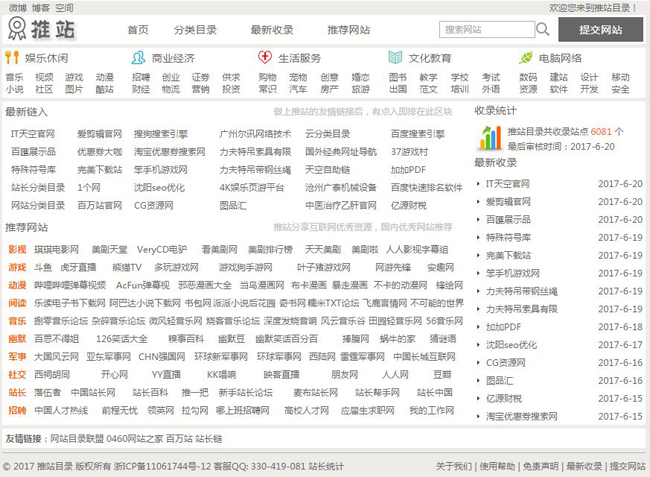Image resolution: width=650 pixels, height=477 pixels.
Task: Open 关于我们 in the footer
Action: (454, 466)
